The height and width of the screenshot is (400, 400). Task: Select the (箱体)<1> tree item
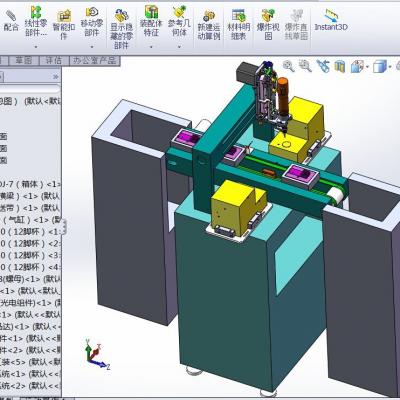coord(30,184)
